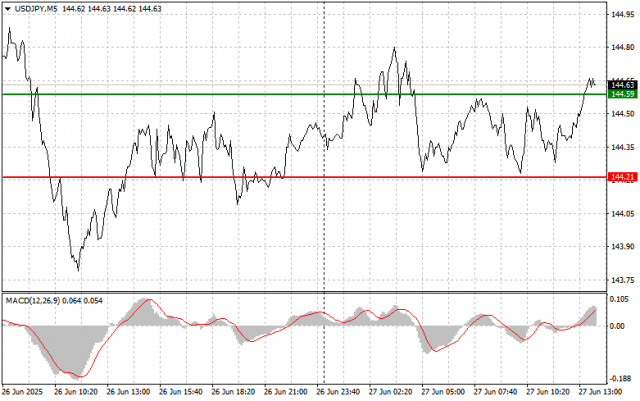Viewport: 640px width, 401px height.
Task: Select the green horizontal line at 144.59
Action: pos(304,94)
